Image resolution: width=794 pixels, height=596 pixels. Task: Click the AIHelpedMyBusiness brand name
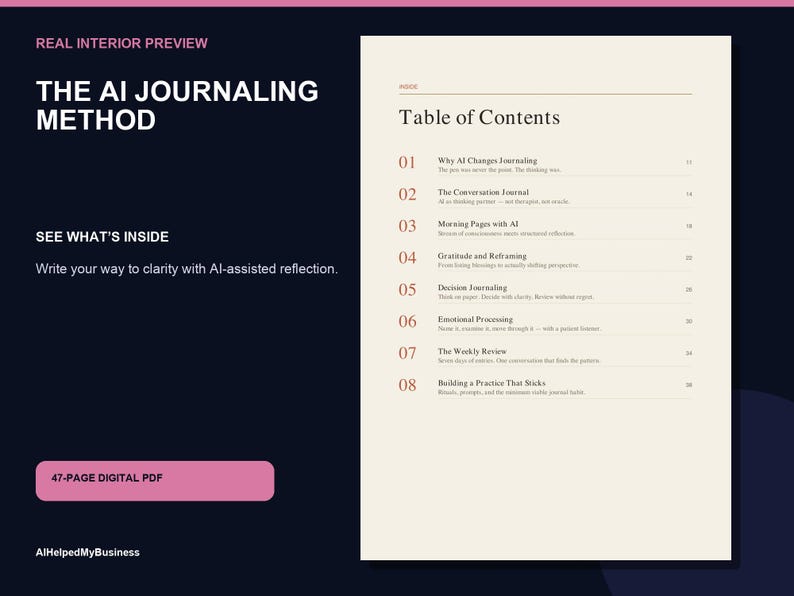pyautogui.click(x=88, y=552)
